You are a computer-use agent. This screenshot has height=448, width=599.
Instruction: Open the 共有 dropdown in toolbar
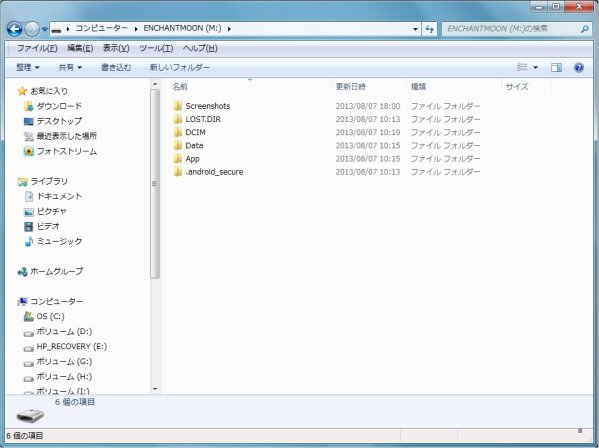pyautogui.click(x=70, y=68)
